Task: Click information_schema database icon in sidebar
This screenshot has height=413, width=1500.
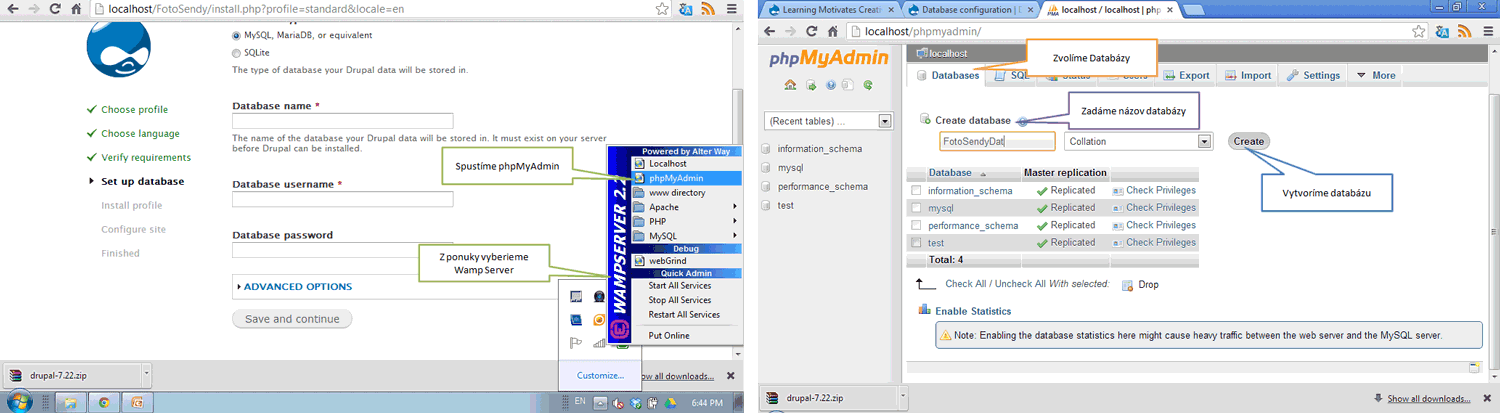Action: (x=766, y=149)
